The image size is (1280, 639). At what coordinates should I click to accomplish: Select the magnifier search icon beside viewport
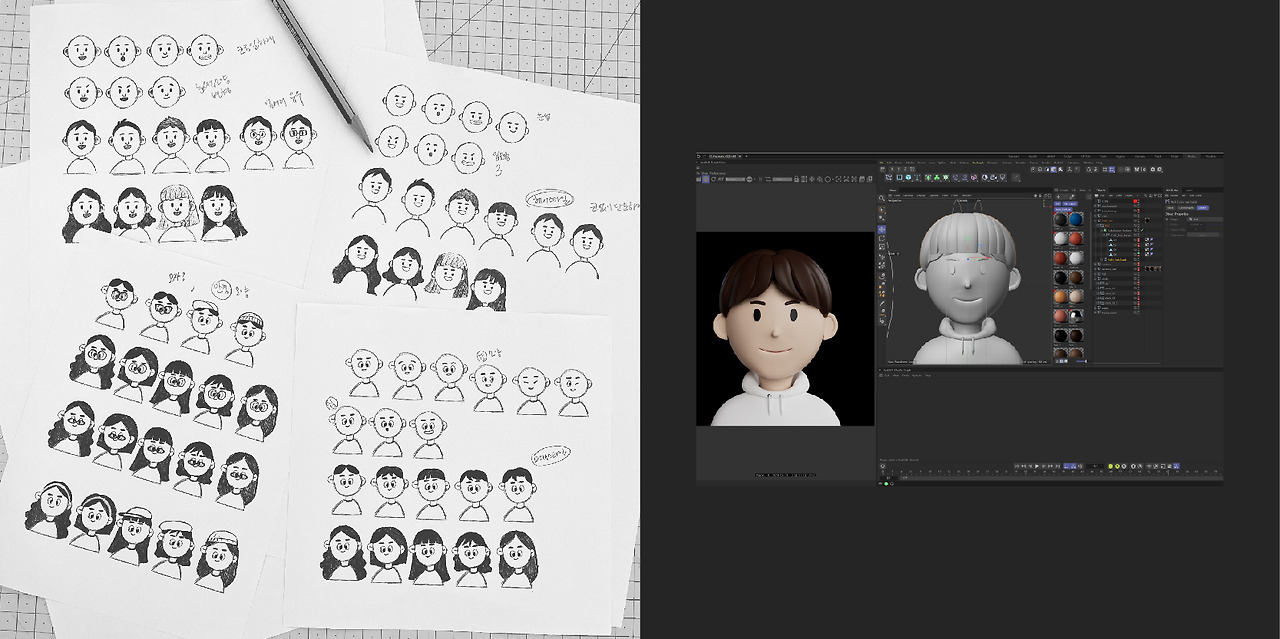pyautogui.click(x=882, y=198)
